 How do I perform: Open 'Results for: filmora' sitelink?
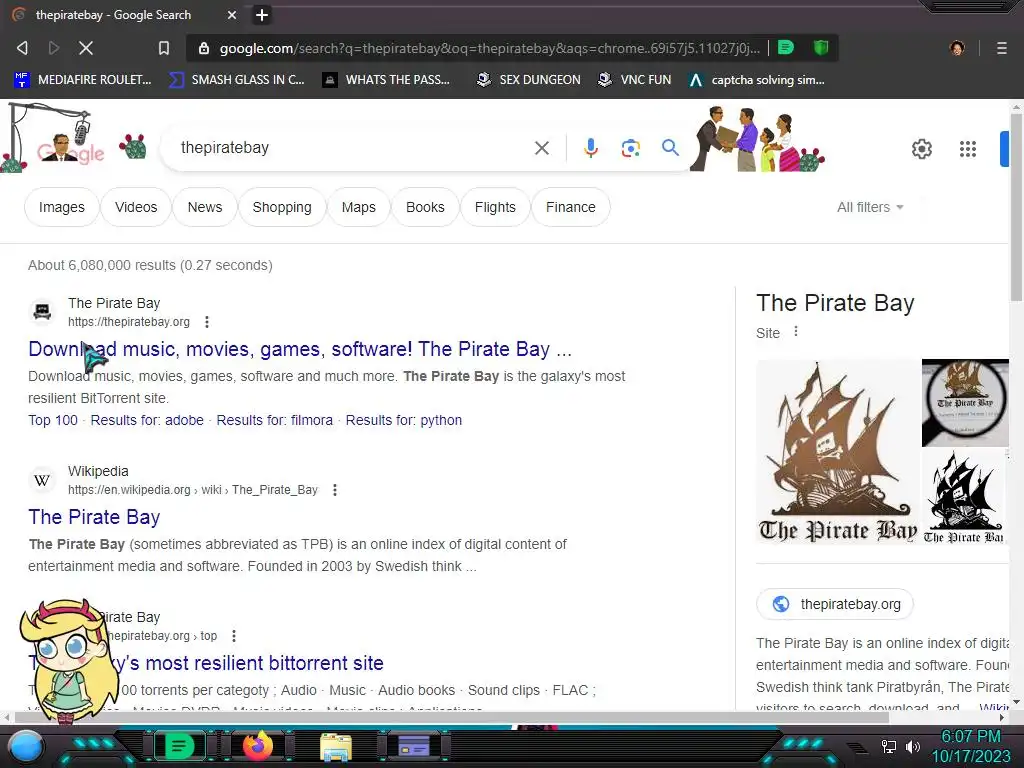[274, 420]
